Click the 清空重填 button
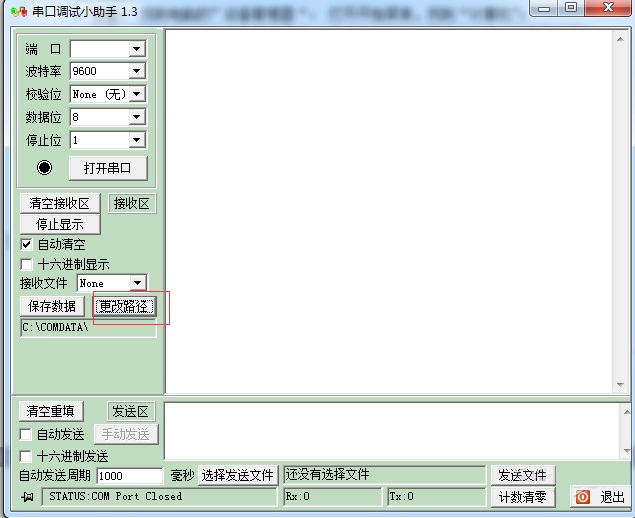635x518 pixels. coord(51,411)
